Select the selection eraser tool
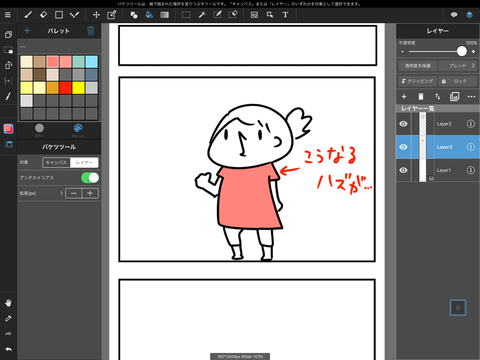The height and width of the screenshot is (360, 480). click(233, 15)
